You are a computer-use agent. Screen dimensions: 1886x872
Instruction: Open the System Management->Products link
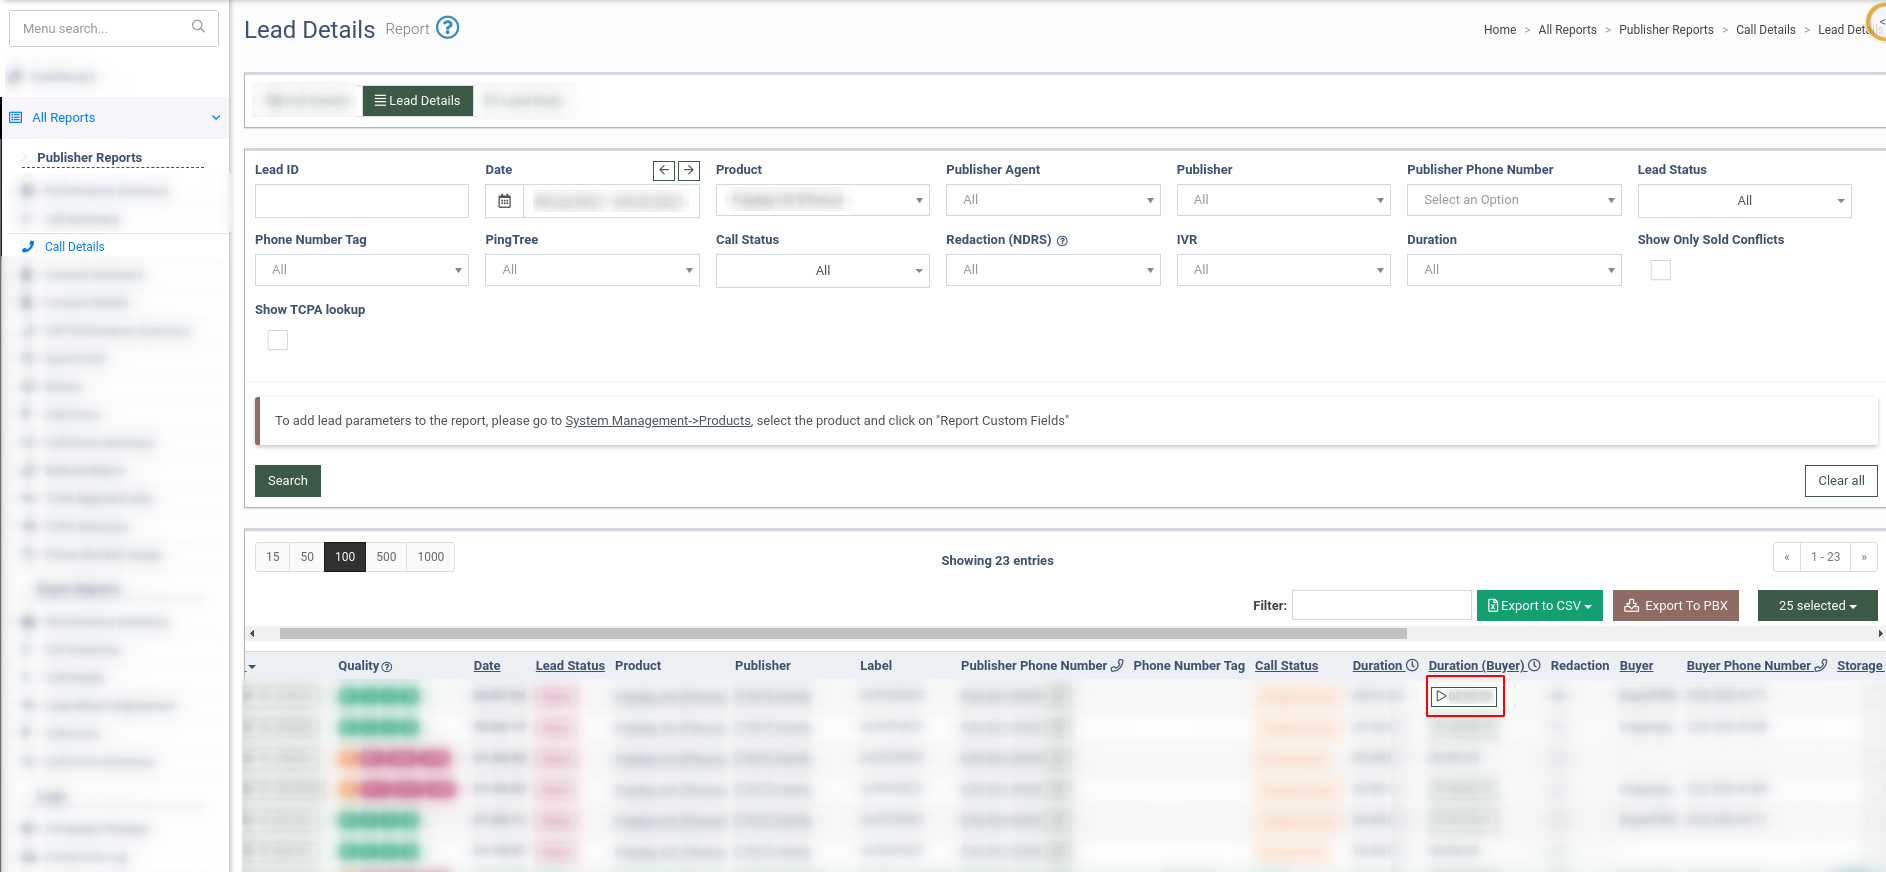coord(658,421)
